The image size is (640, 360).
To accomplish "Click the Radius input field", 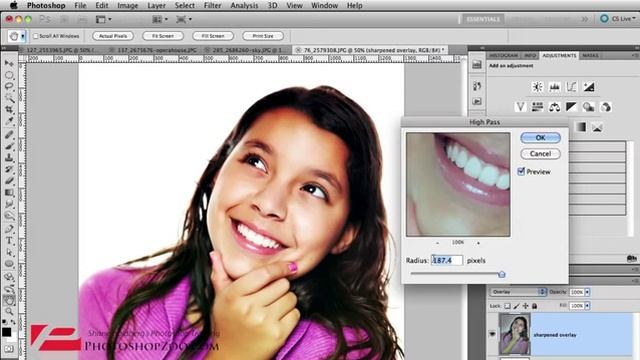I will tap(447, 260).
